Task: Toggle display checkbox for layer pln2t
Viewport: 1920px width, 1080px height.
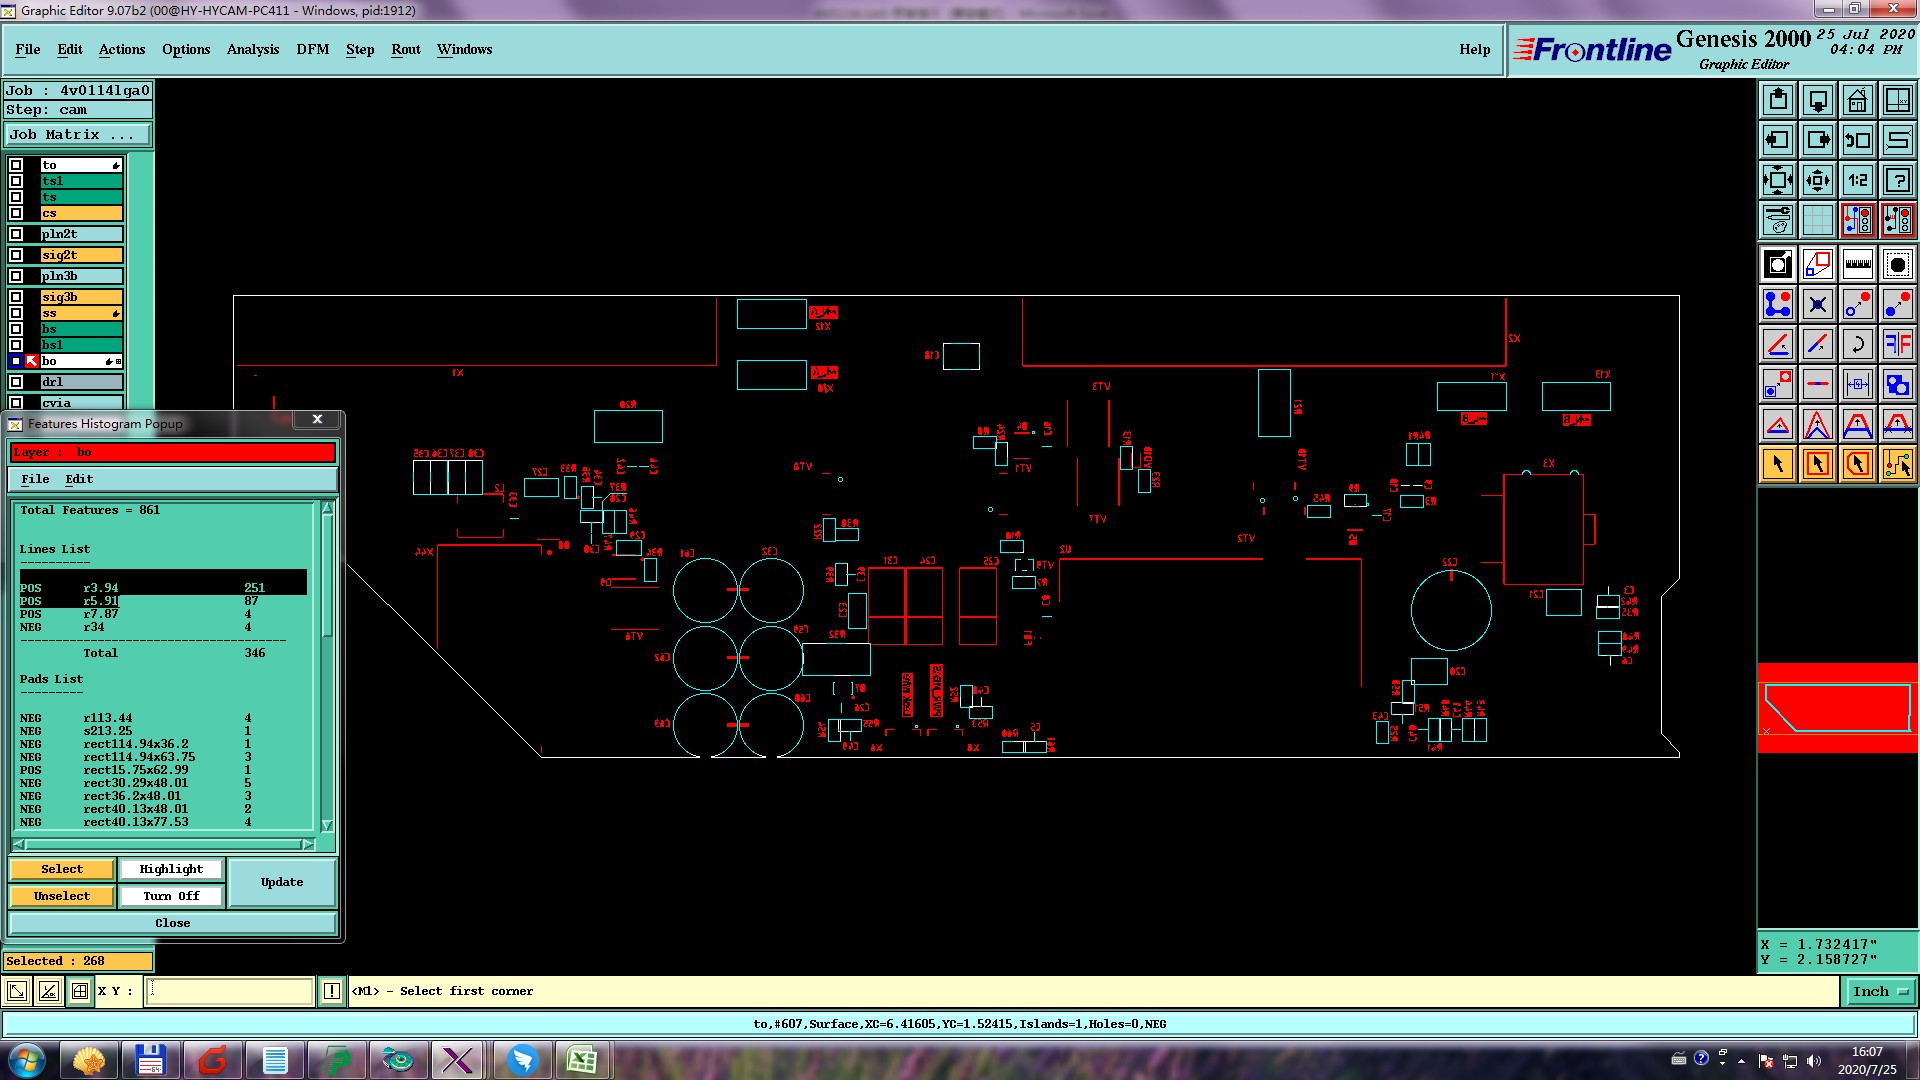Action: pos(16,234)
